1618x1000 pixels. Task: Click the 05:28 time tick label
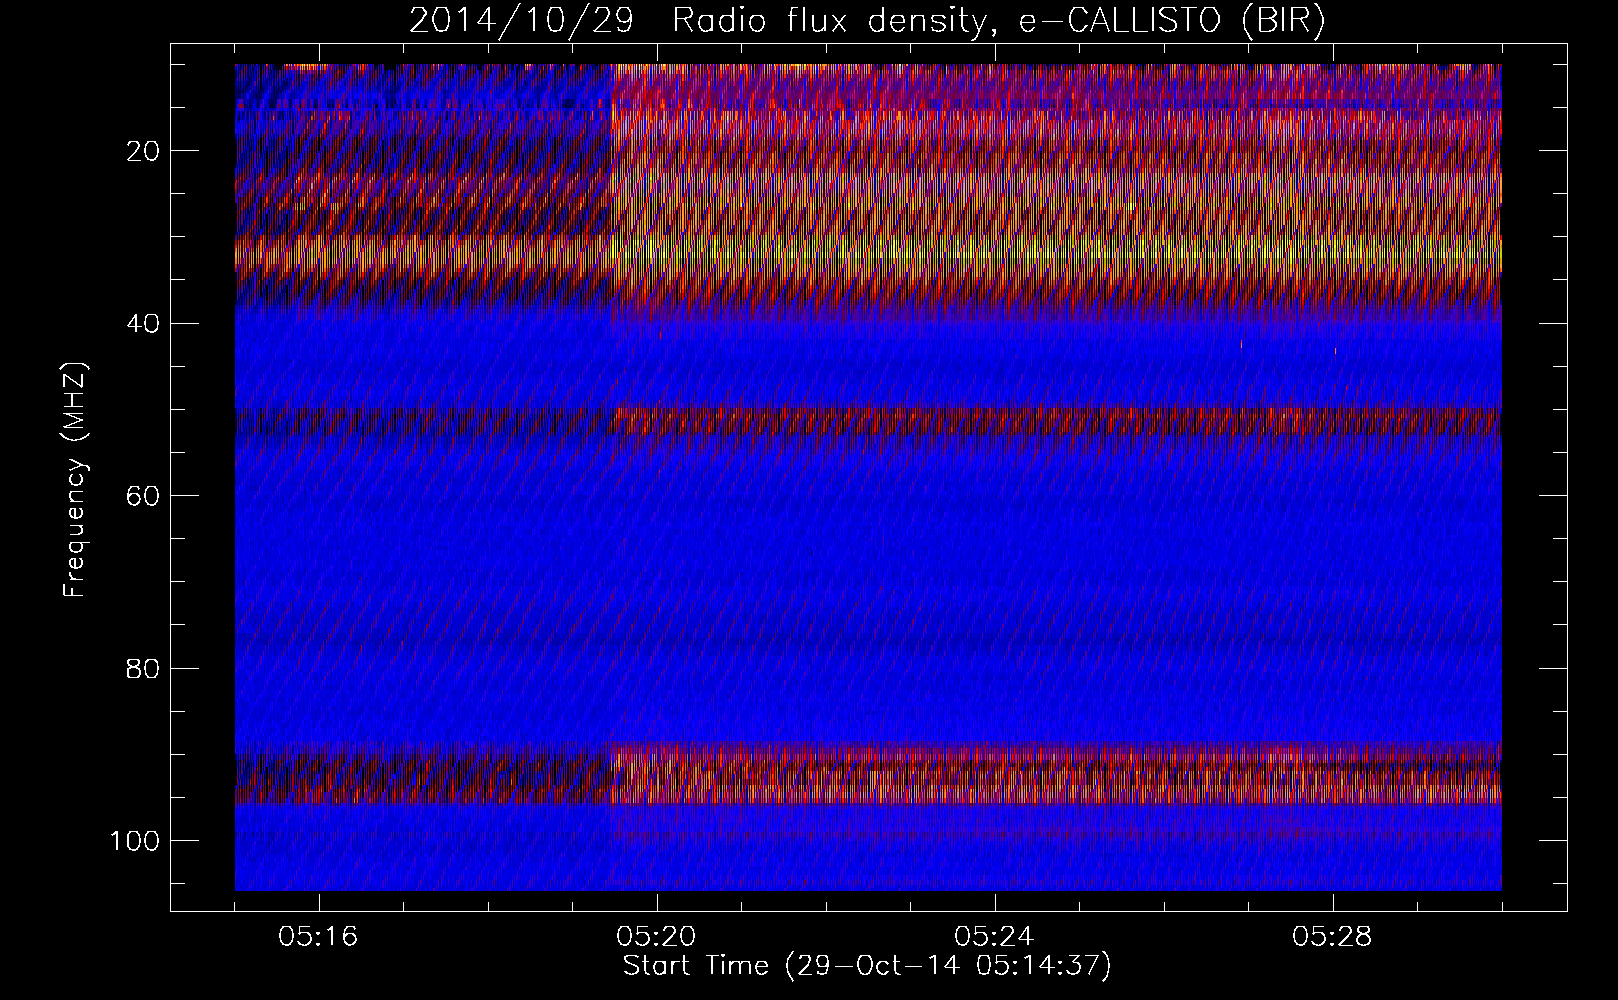[1333, 937]
